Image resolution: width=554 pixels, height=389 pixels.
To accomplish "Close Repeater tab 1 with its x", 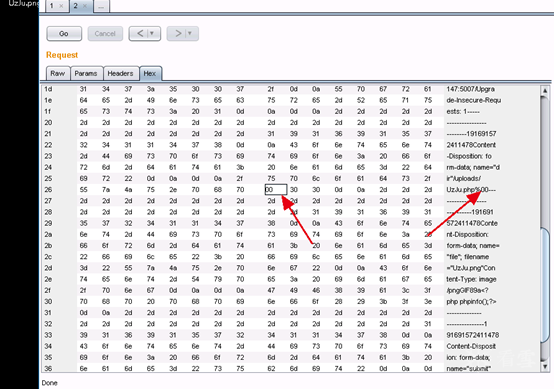I will click(61, 6).
